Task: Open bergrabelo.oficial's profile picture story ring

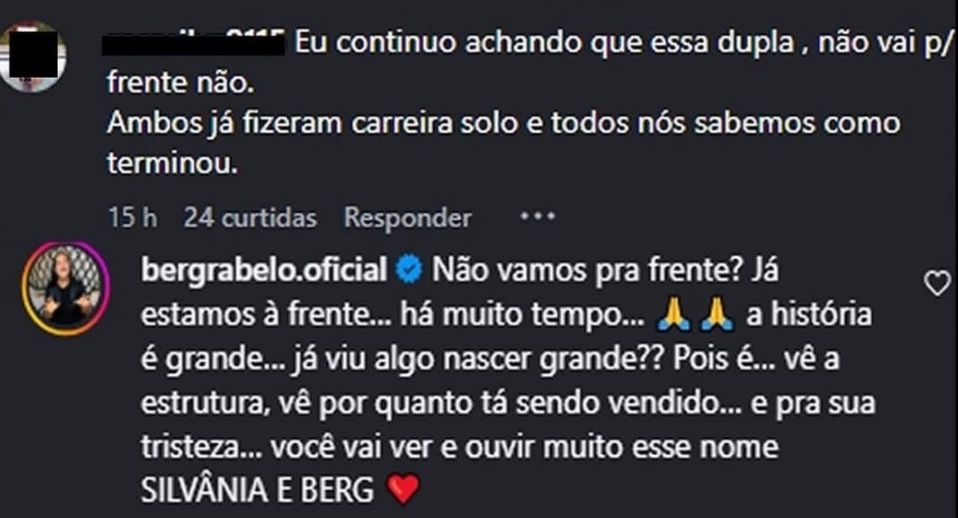Action: coord(62,285)
